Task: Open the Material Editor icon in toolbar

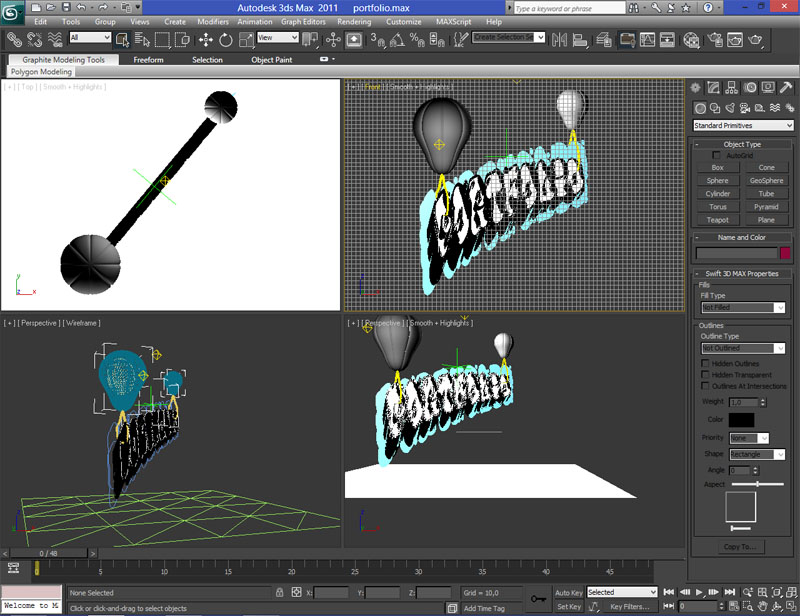Action: click(x=691, y=40)
